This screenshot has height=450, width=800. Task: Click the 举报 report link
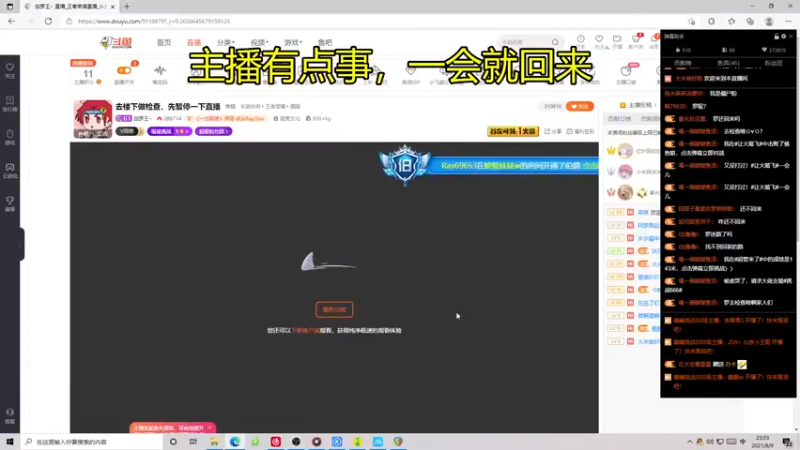point(231,107)
